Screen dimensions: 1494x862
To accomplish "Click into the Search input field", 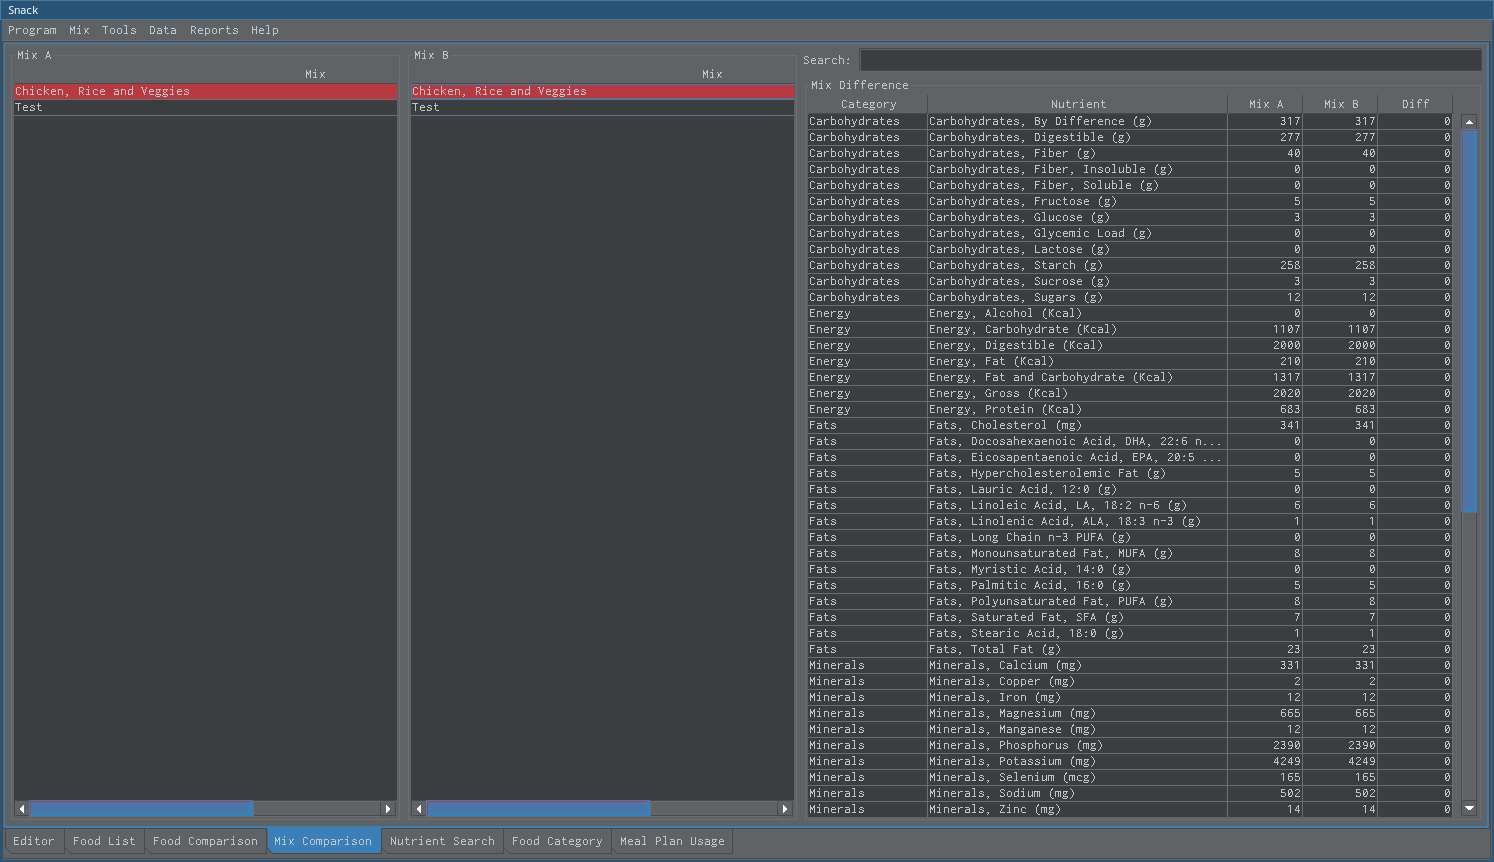I will 1170,60.
